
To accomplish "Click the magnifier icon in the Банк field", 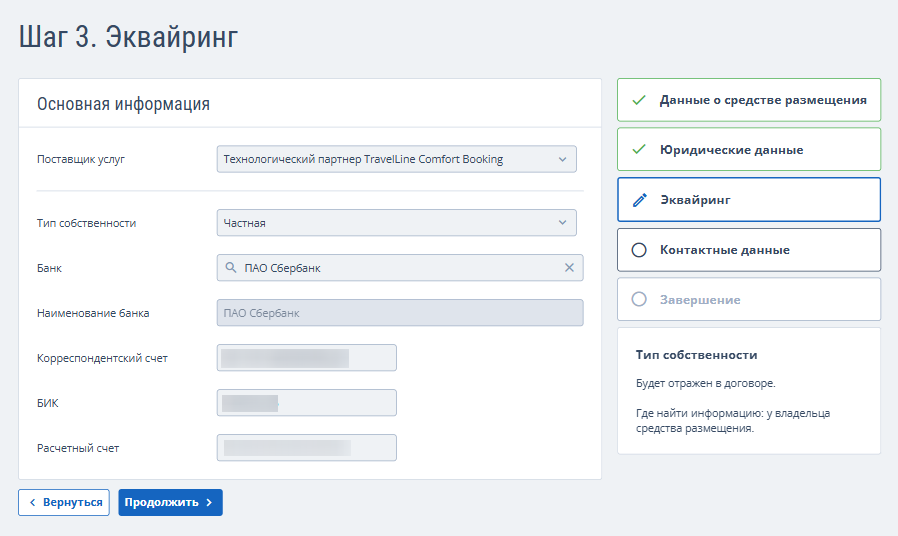I will (x=231, y=268).
